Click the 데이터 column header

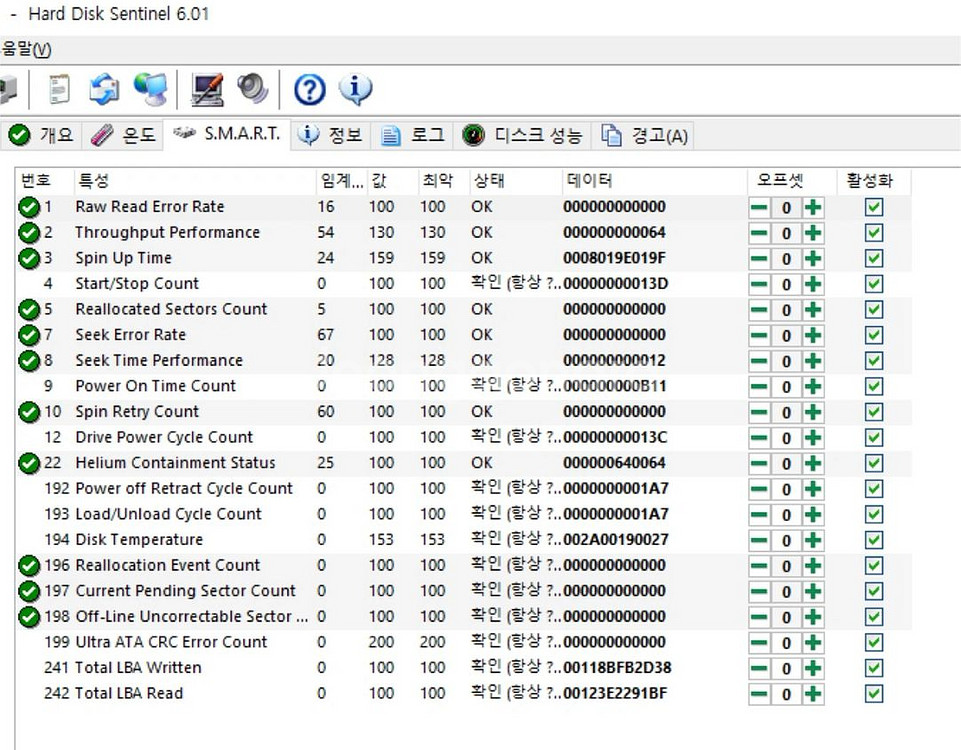(655, 181)
